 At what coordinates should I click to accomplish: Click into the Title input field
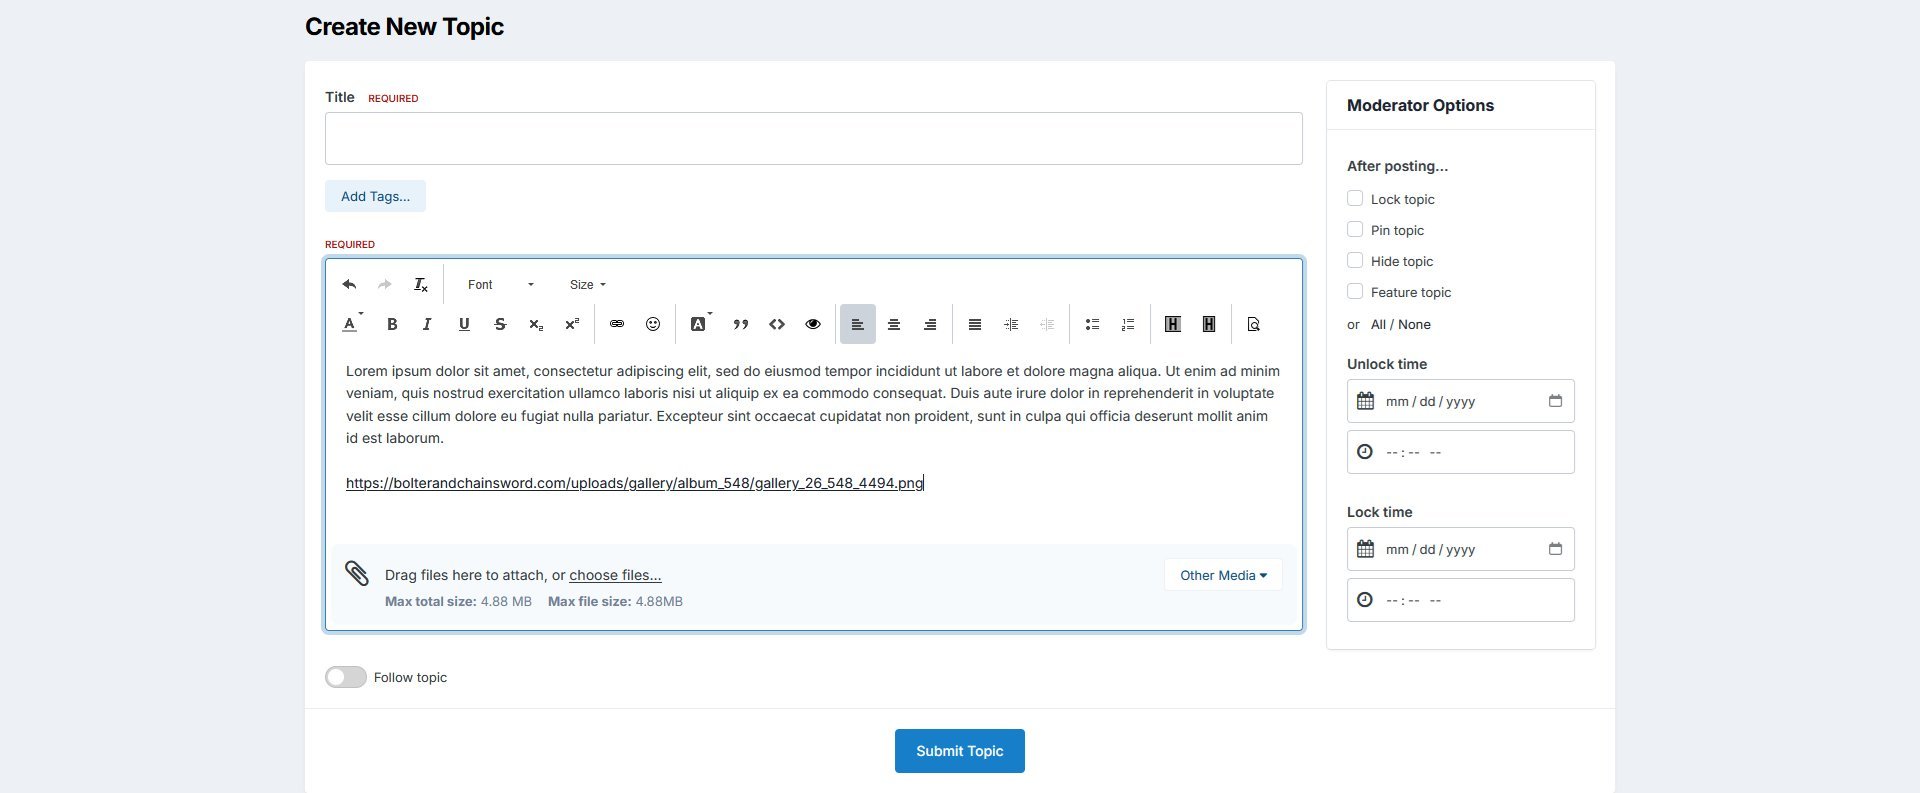pyautogui.click(x=813, y=139)
